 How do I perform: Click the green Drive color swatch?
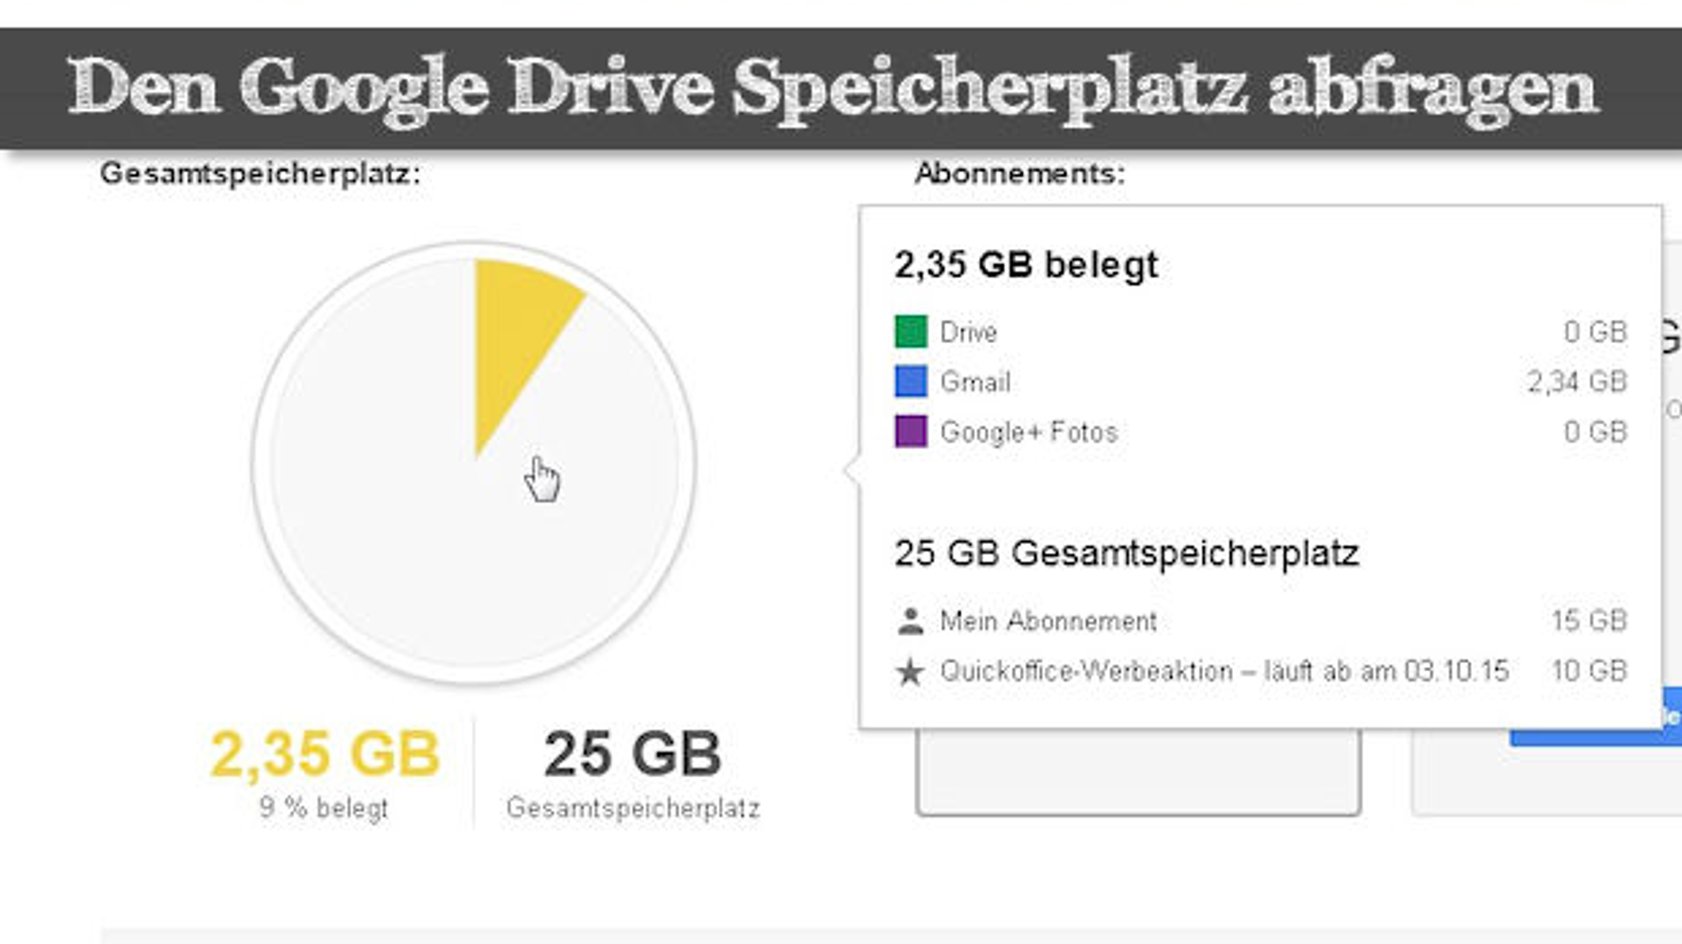[x=910, y=331]
